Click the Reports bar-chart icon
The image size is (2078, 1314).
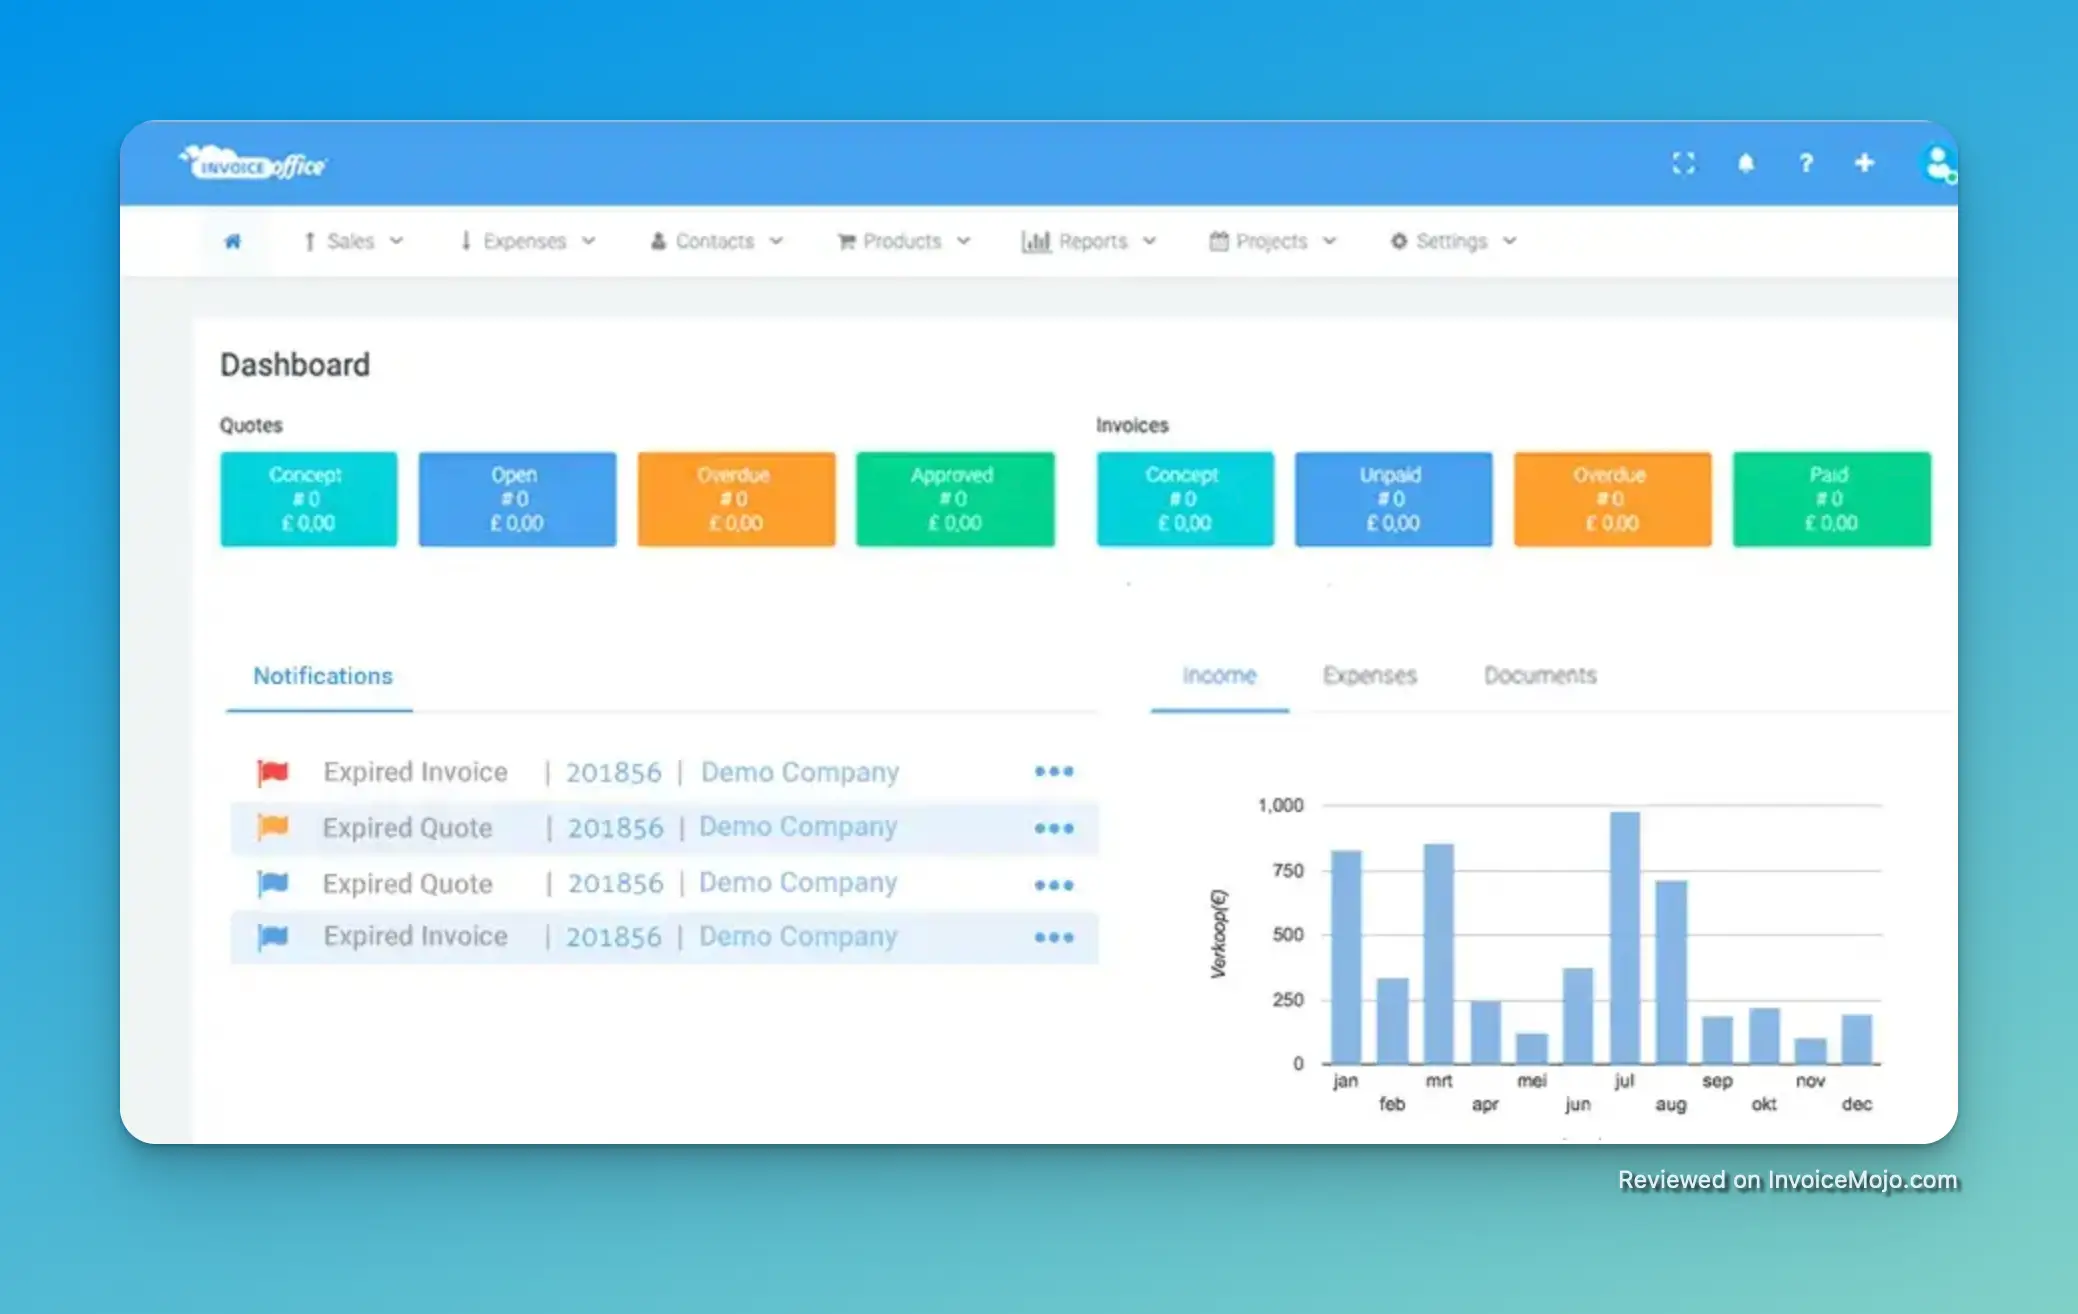pos(1037,241)
